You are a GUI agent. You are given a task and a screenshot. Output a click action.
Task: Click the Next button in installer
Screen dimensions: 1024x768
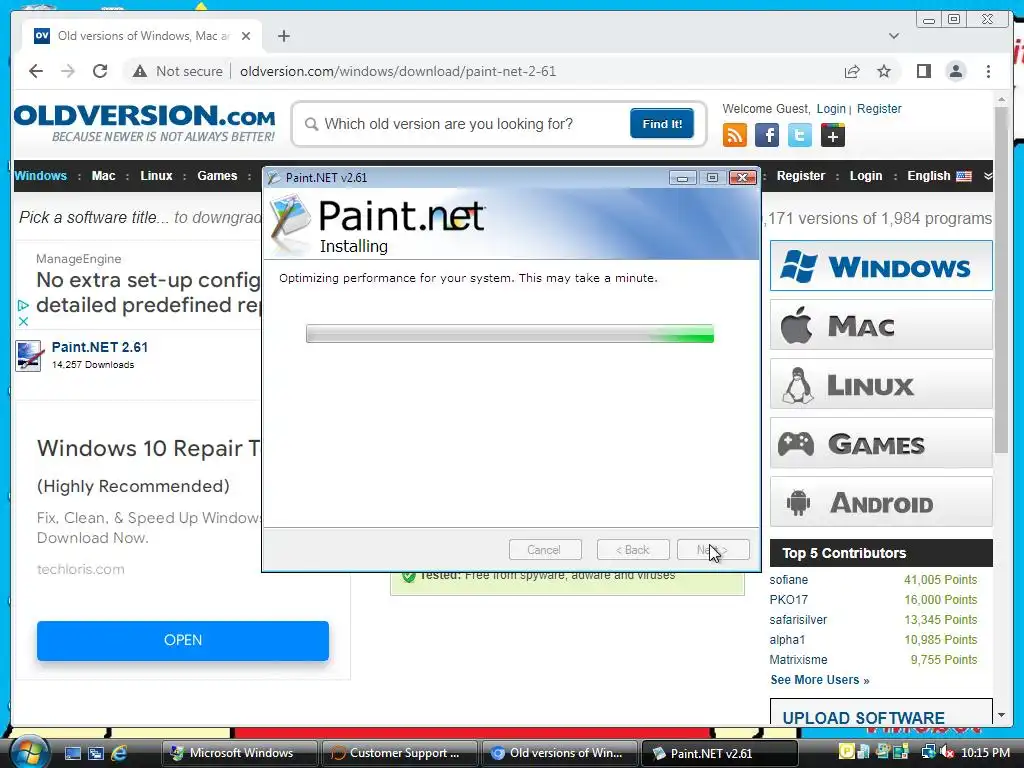pos(713,550)
